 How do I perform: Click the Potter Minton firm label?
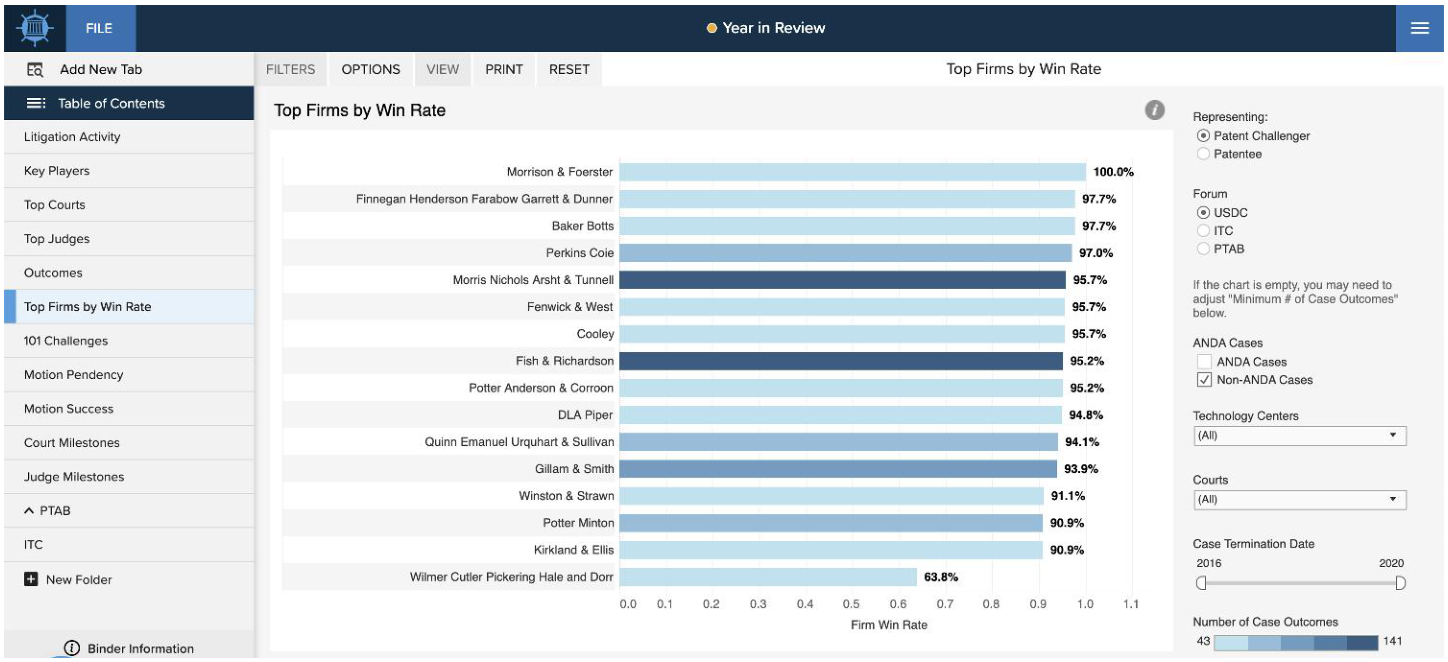(579, 523)
